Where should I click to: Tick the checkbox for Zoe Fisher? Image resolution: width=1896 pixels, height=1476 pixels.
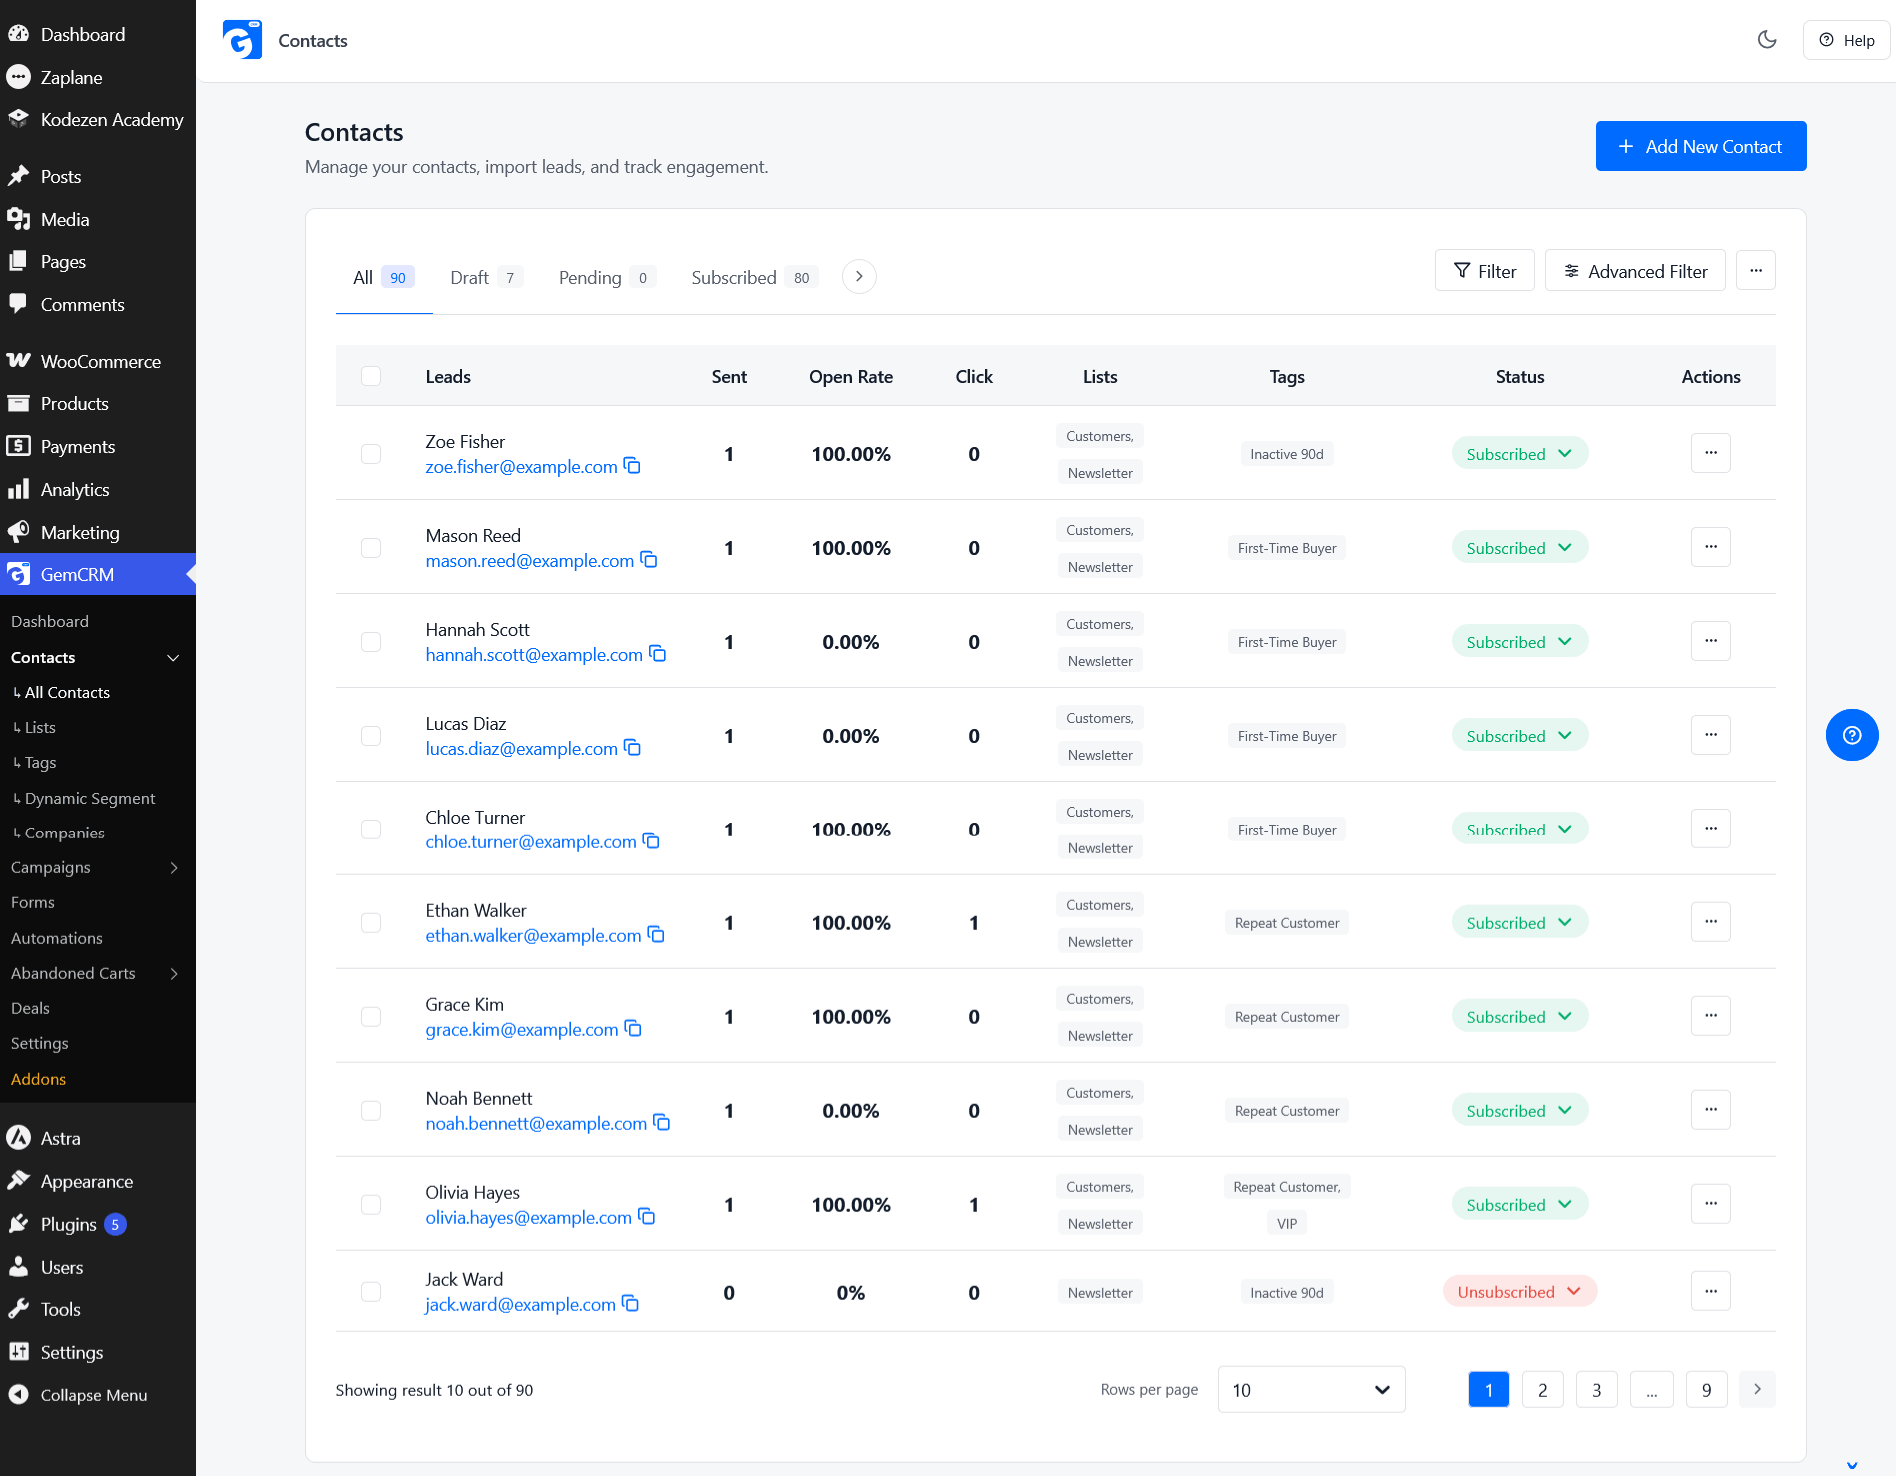371,454
